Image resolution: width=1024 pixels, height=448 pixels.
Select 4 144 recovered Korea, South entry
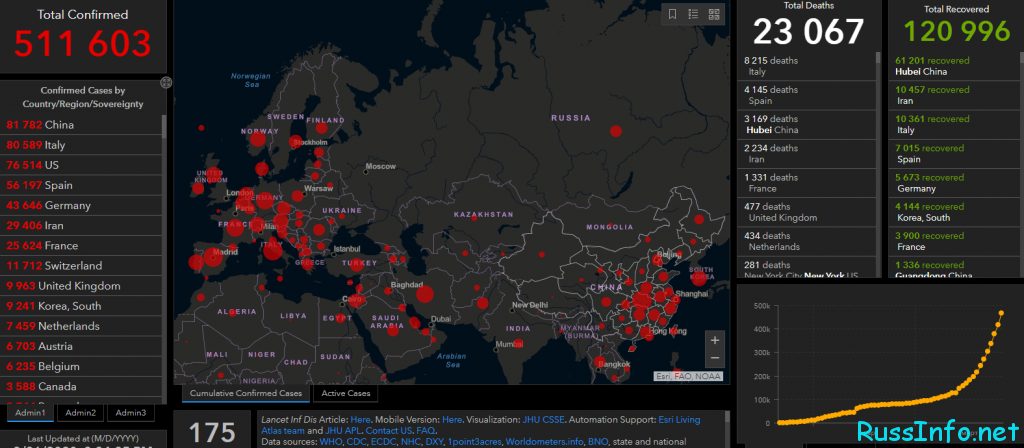953,212
